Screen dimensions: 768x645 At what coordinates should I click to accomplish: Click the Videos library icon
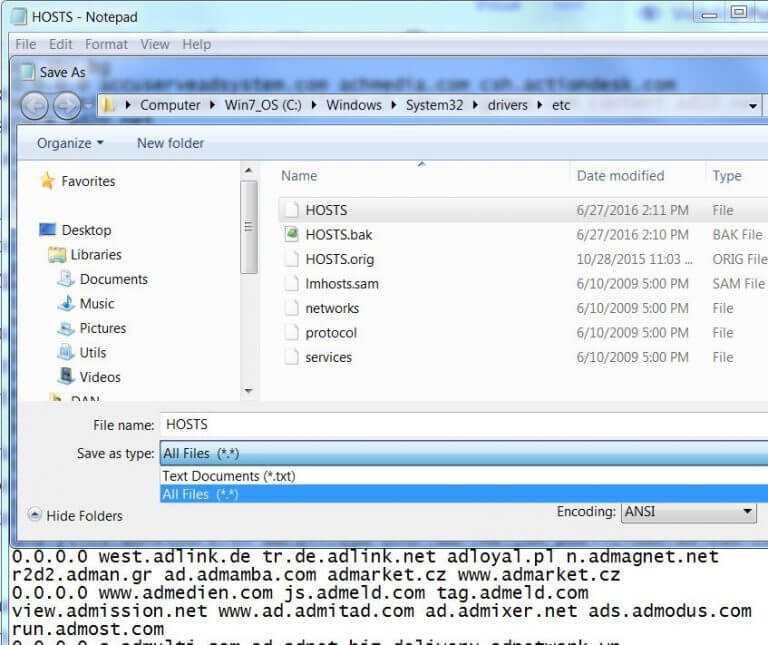pyautogui.click(x=66, y=377)
